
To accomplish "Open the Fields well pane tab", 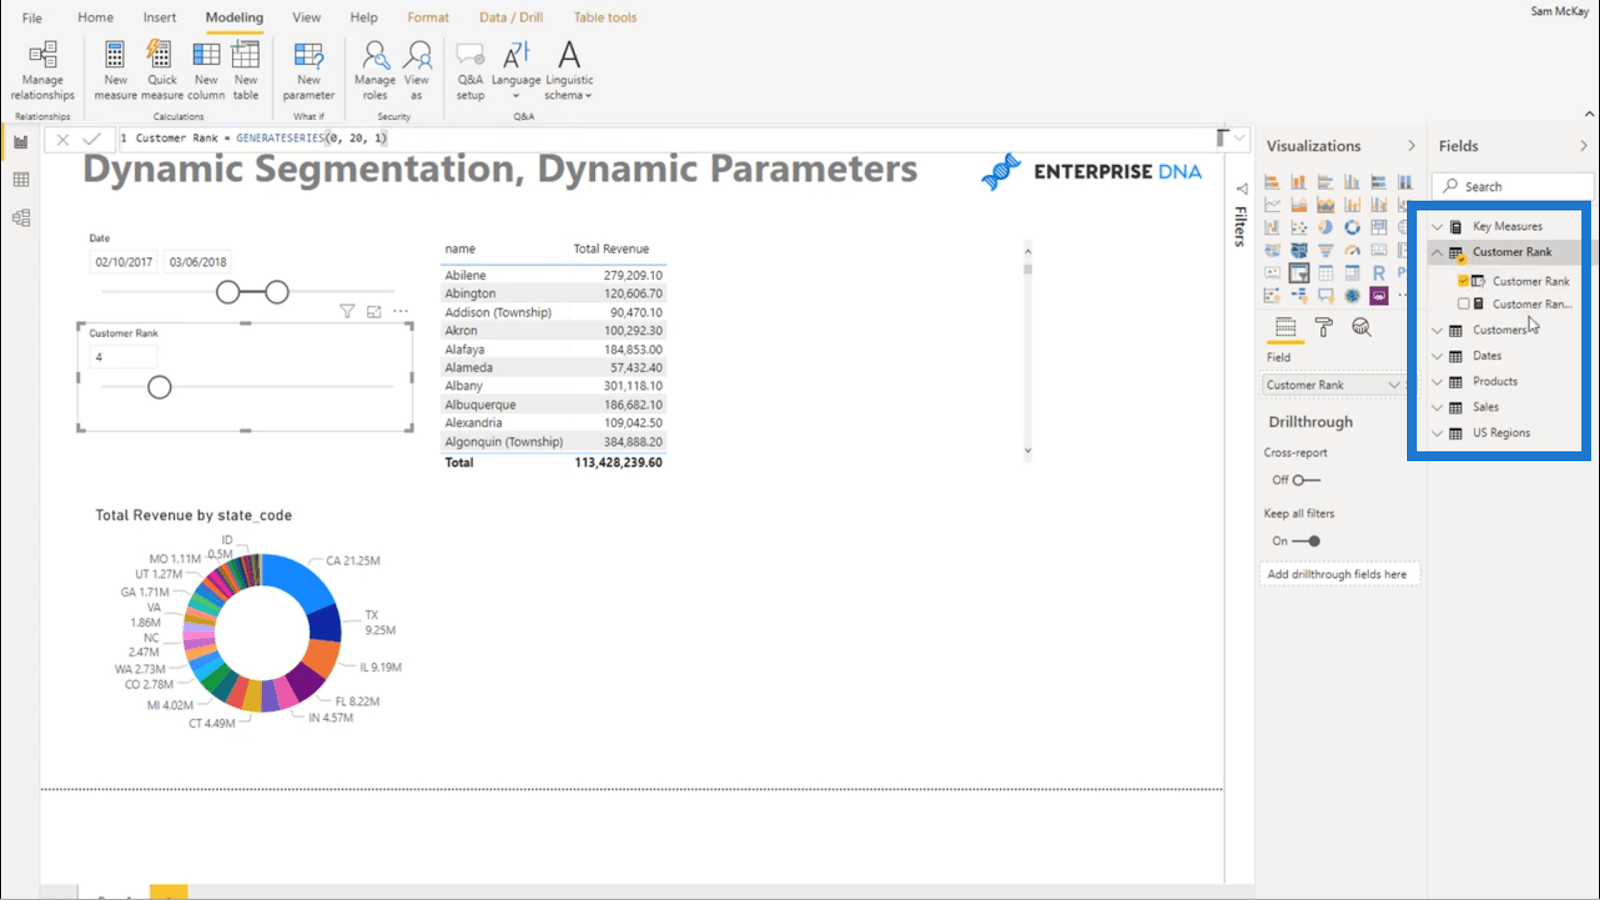I will pyautogui.click(x=1286, y=327).
